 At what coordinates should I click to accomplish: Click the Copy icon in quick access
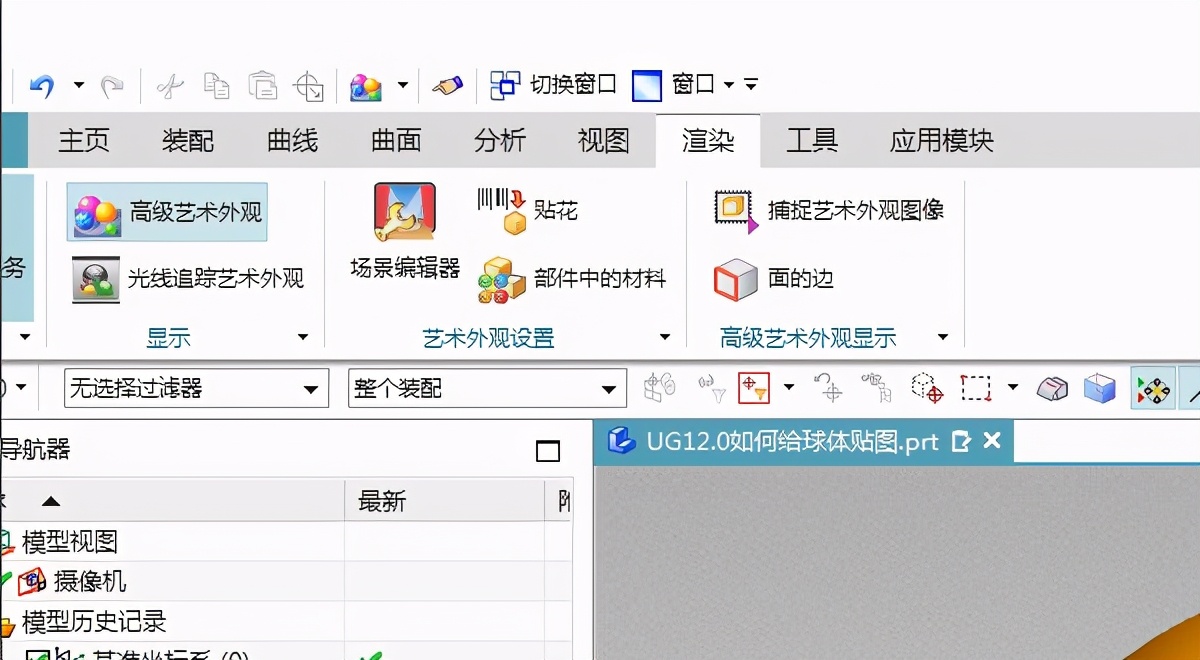coord(216,86)
